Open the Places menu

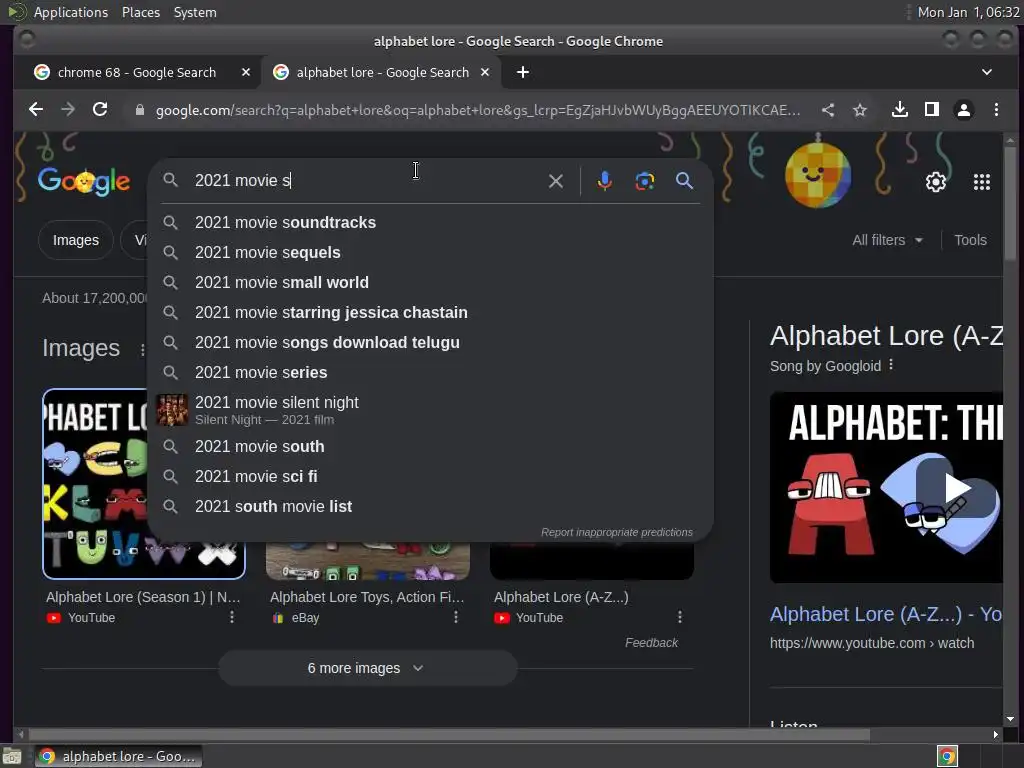[x=141, y=12]
